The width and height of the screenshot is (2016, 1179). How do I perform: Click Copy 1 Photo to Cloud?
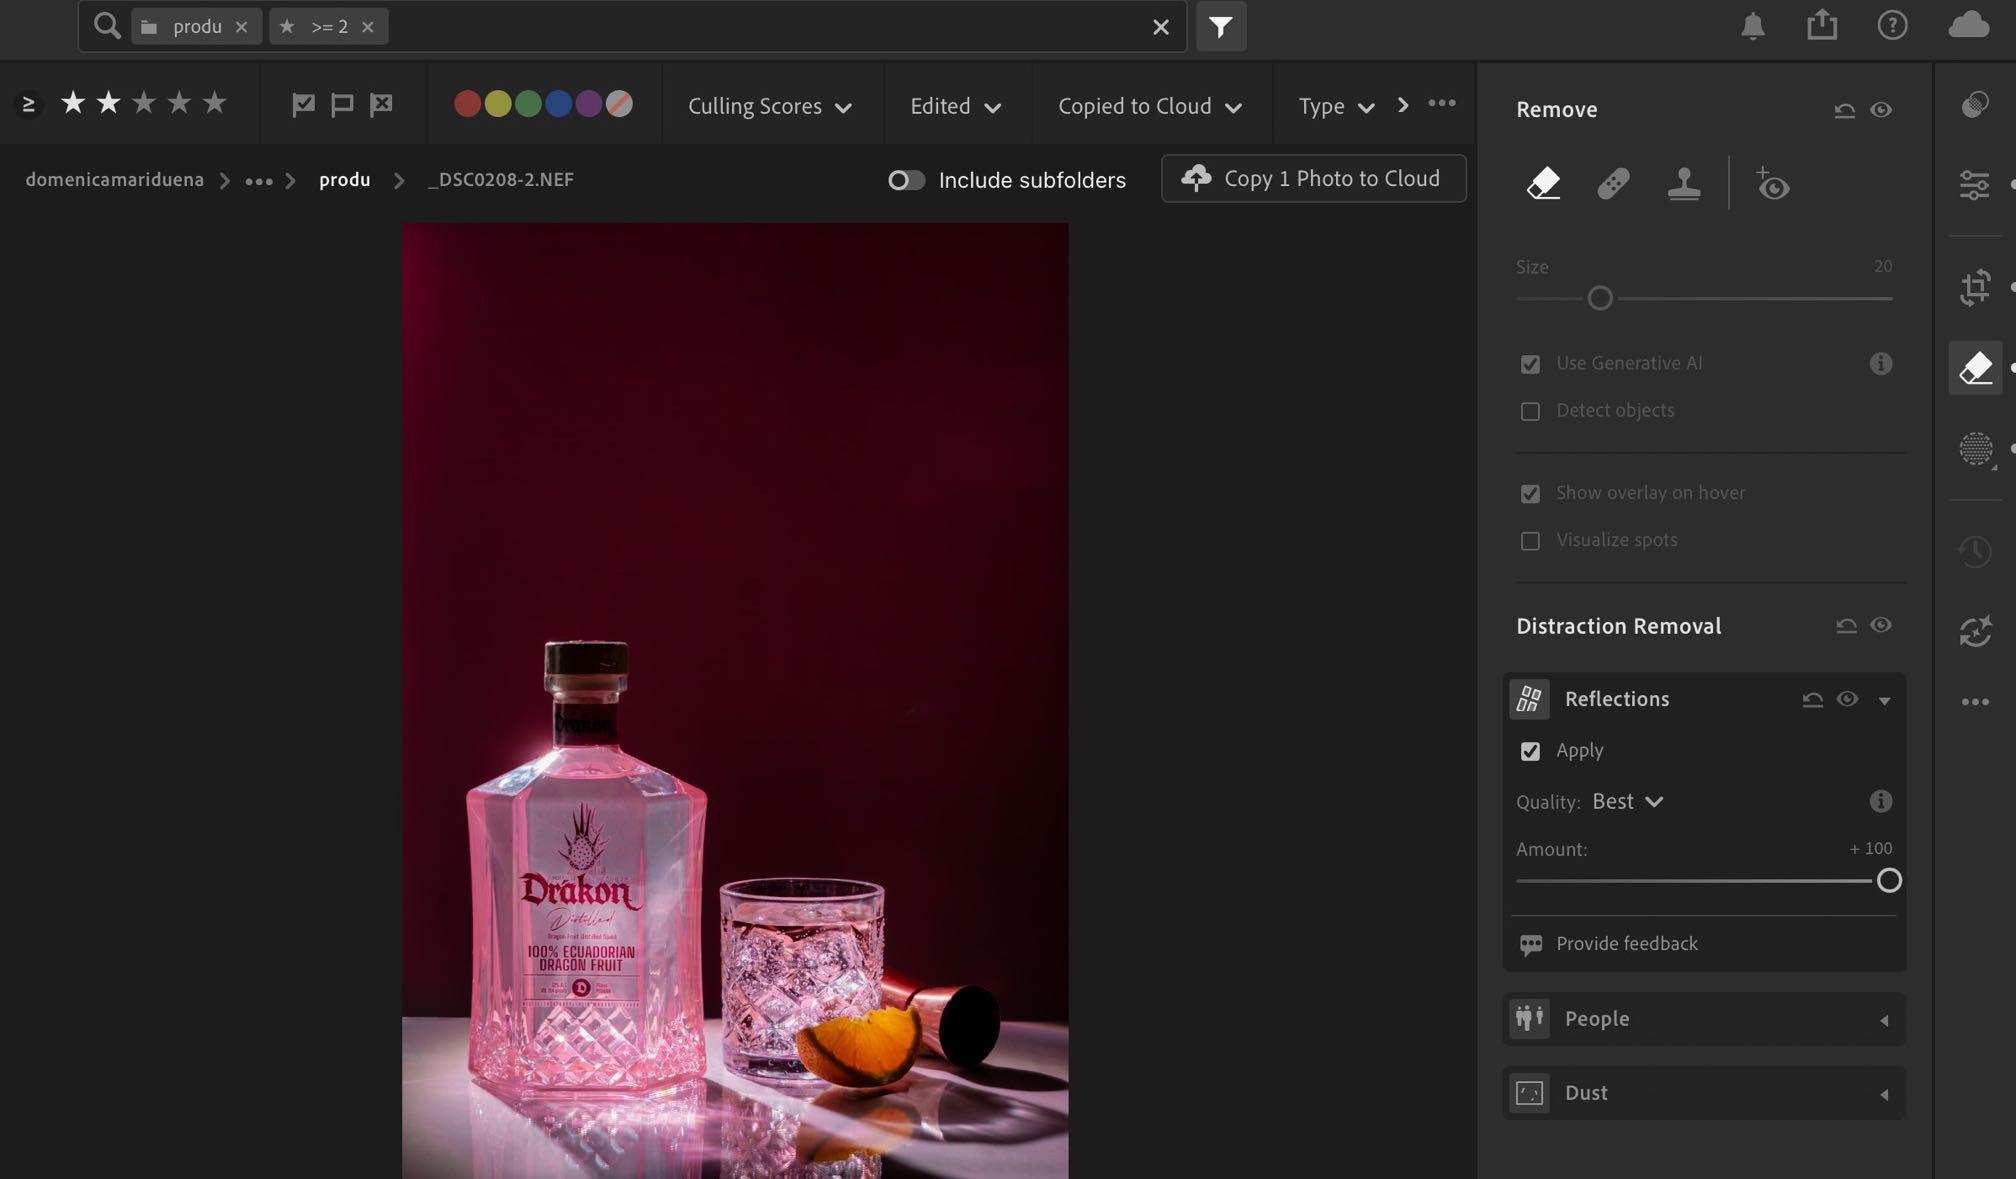[x=1313, y=179]
